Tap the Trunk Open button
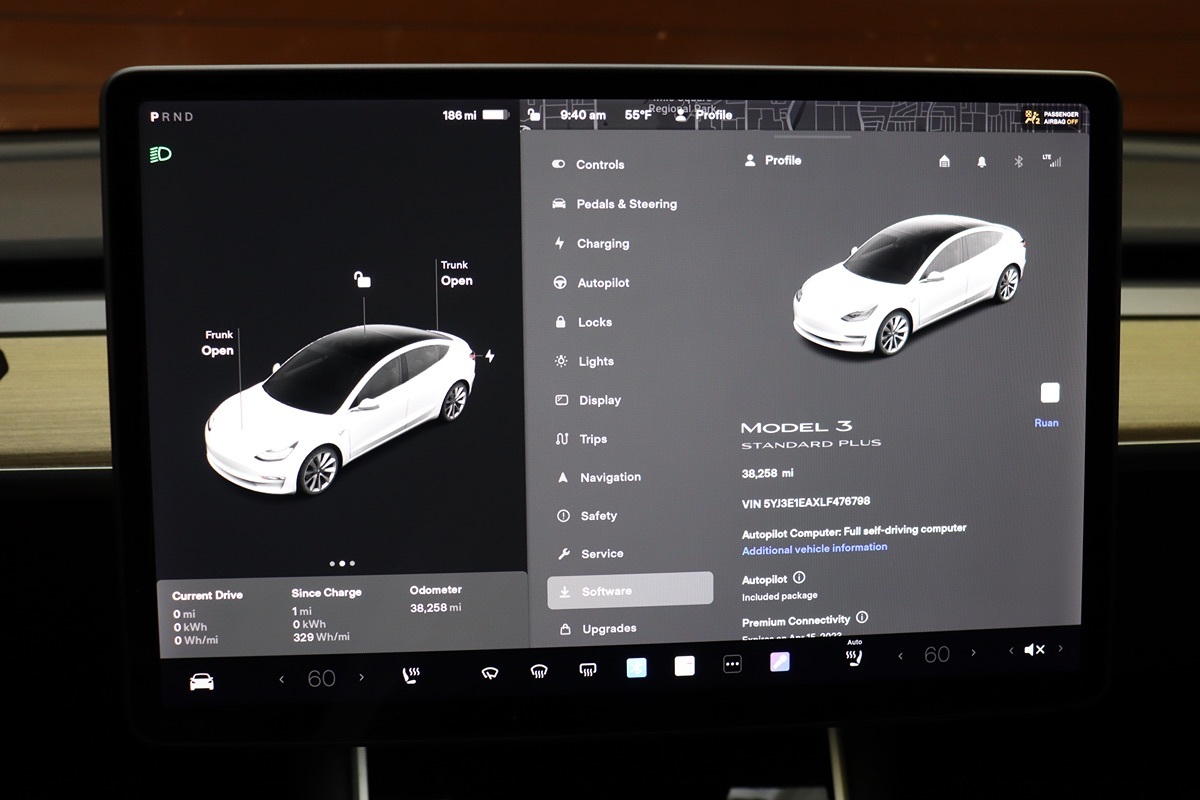Image resolution: width=1200 pixels, height=800 pixels. (x=456, y=274)
